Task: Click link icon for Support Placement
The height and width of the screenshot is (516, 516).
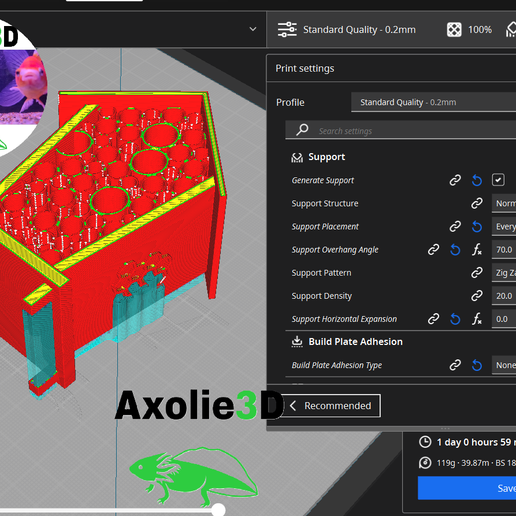Action: coord(455,227)
